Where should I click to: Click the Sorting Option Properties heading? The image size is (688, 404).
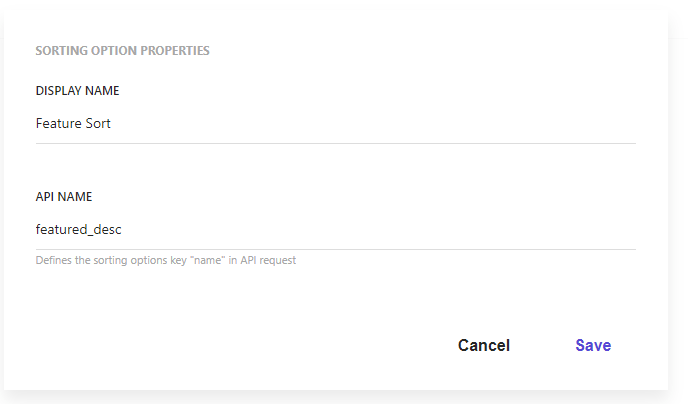pyautogui.click(x=122, y=50)
